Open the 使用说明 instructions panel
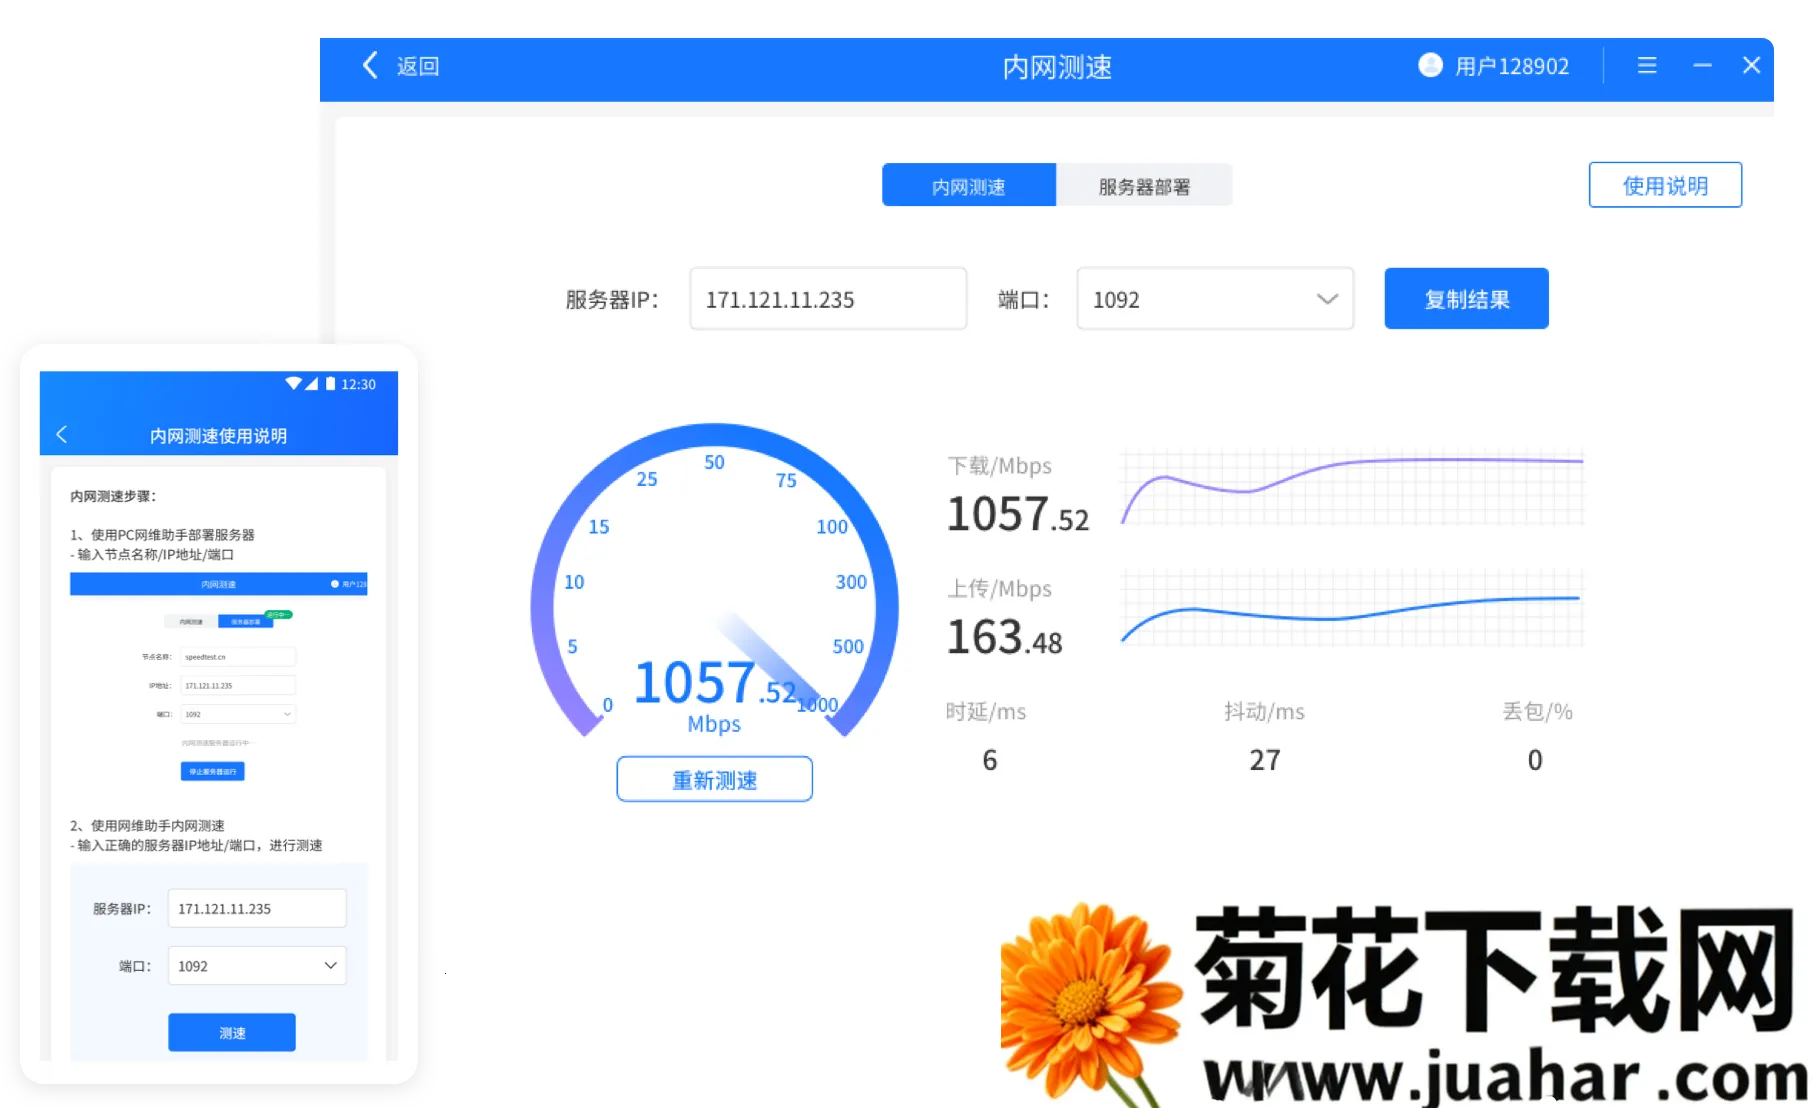Screen dimensions: 1820x1108 pyautogui.click(x=1665, y=184)
